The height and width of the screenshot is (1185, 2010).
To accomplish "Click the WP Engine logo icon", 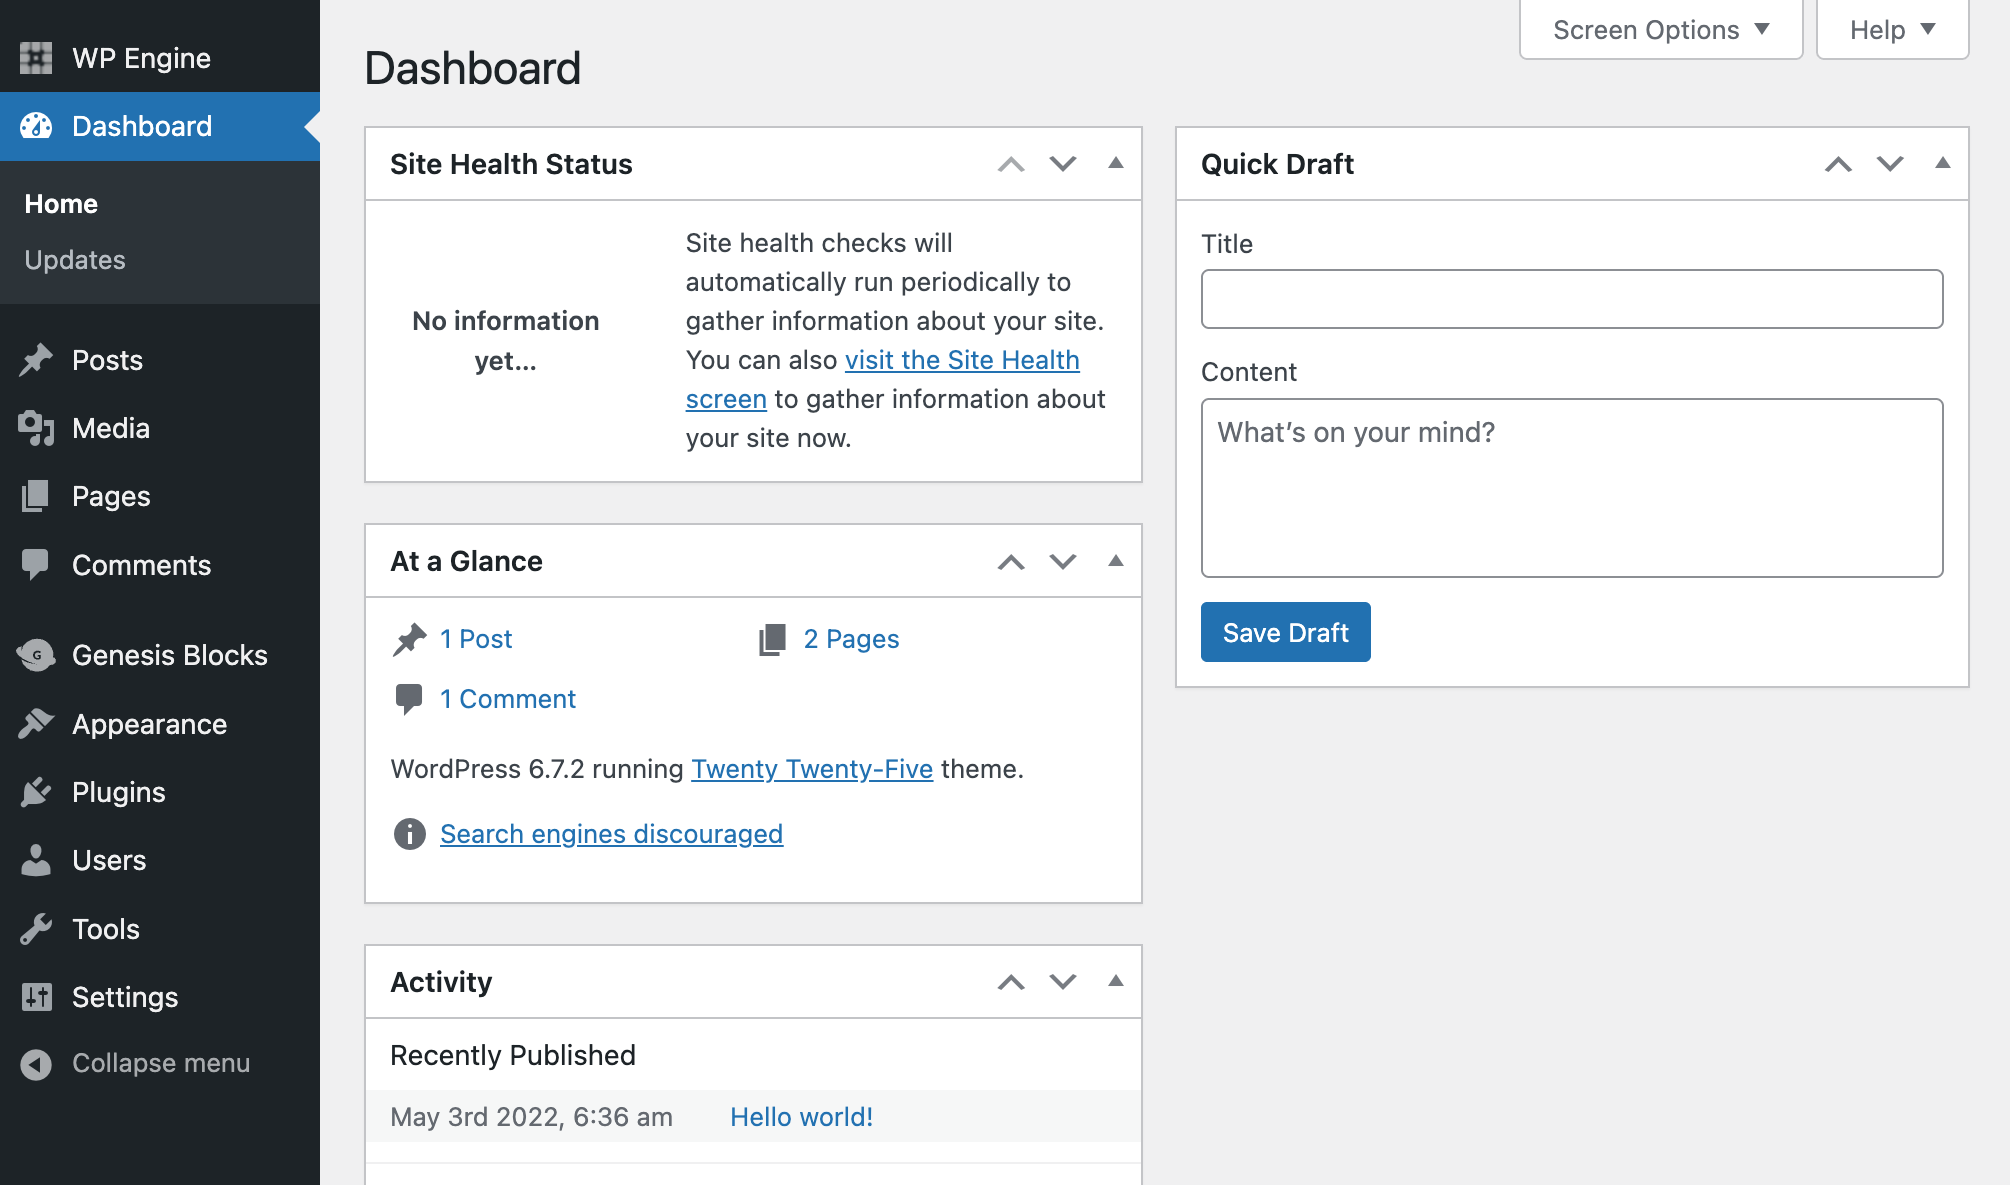I will (x=36, y=58).
